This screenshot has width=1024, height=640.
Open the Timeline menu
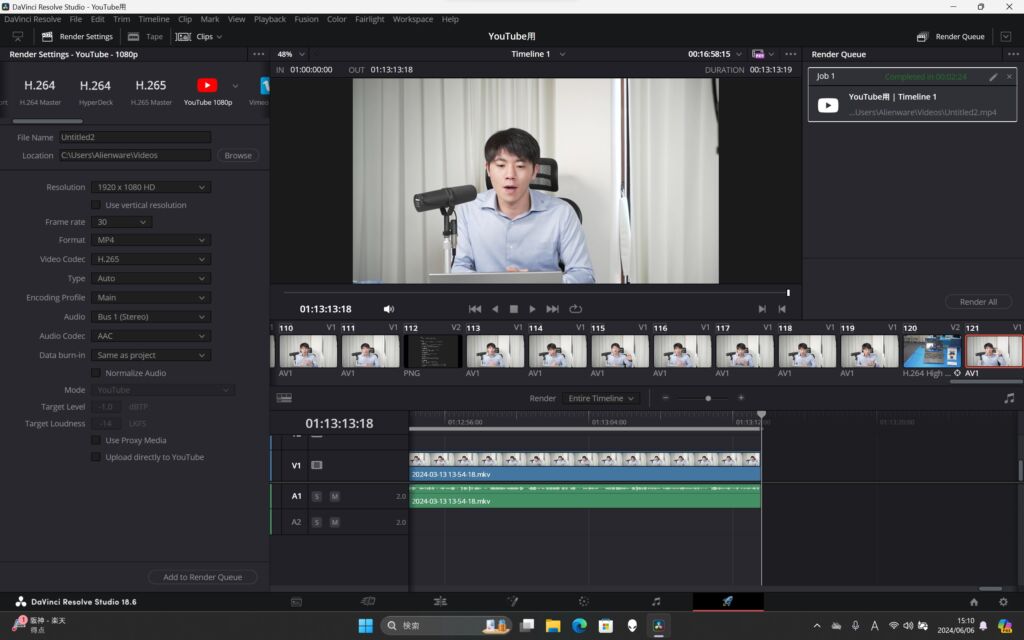(x=153, y=19)
